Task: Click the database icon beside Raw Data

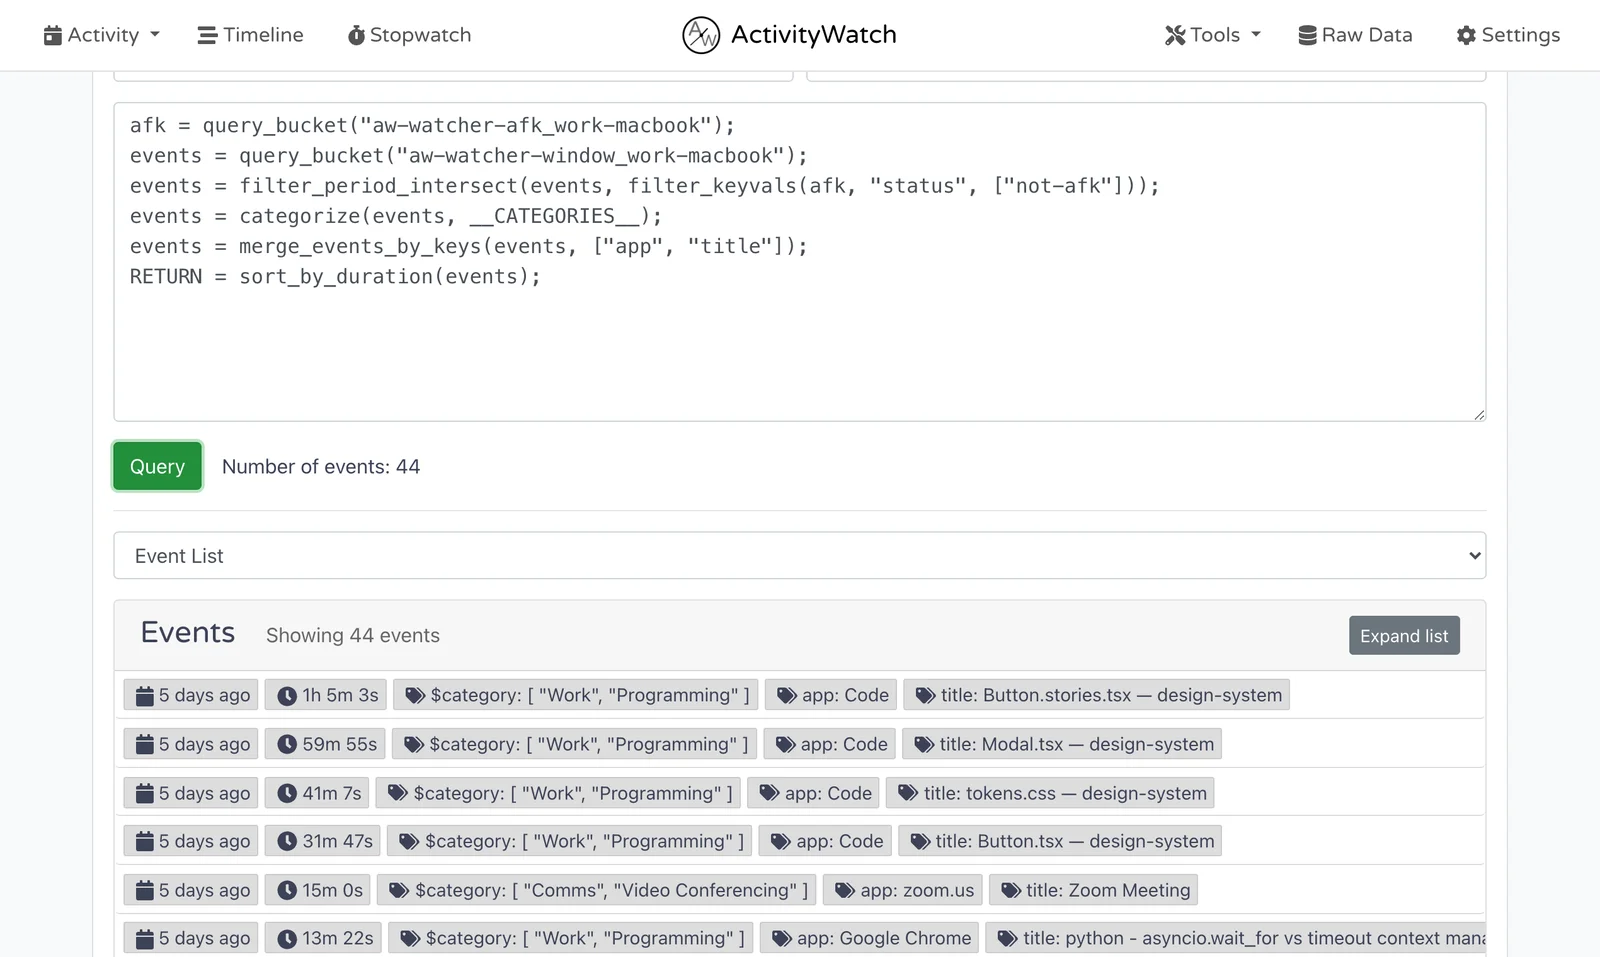Action: [x=1307, y=36]
